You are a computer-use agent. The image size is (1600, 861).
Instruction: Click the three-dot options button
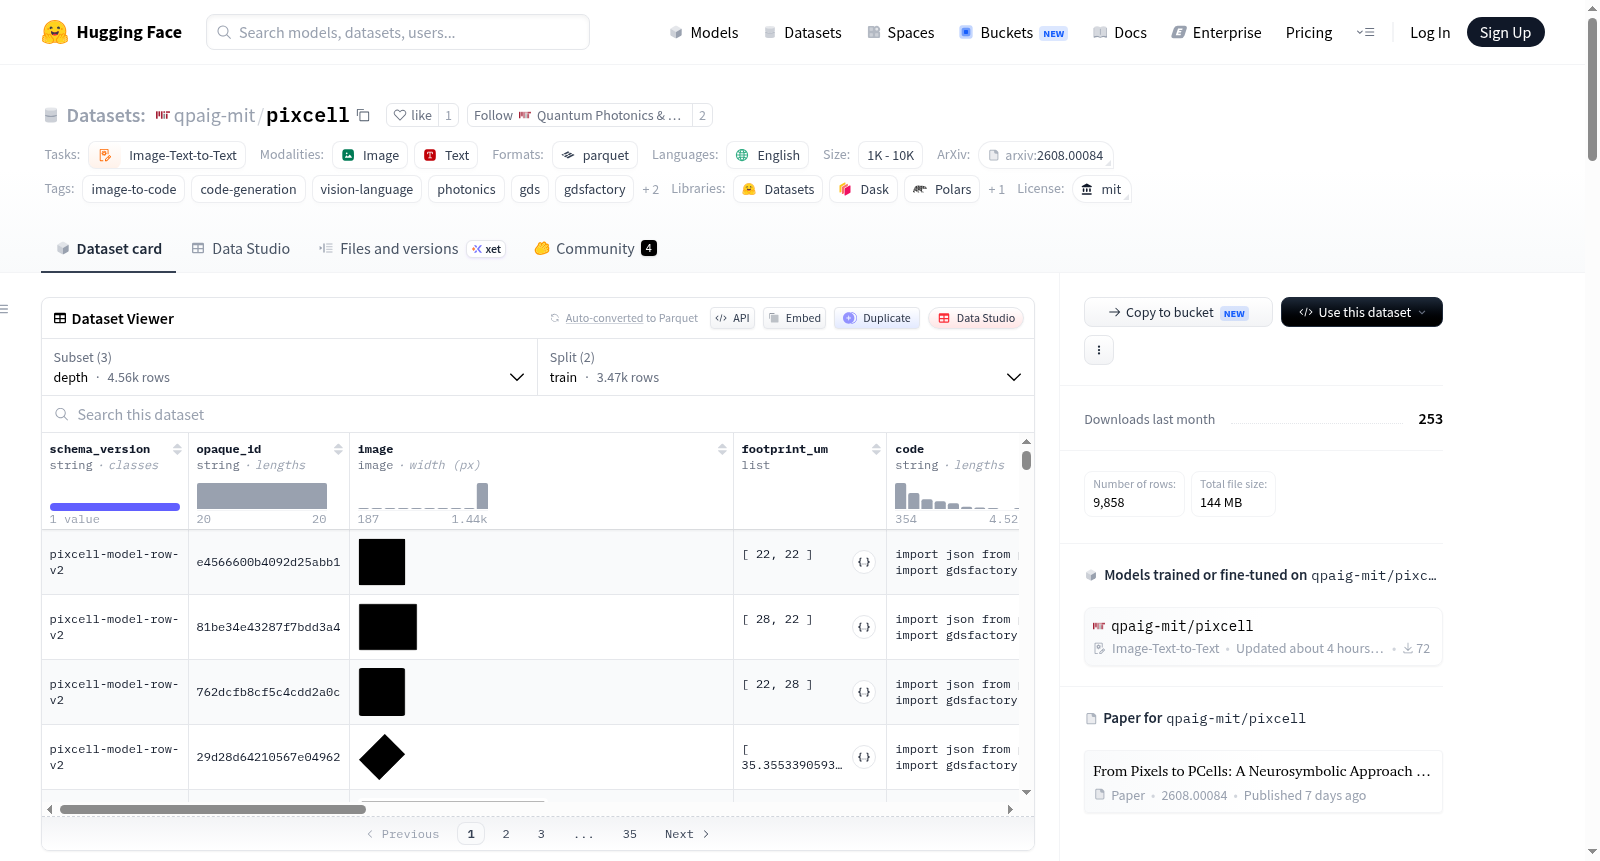(1099, 350)
